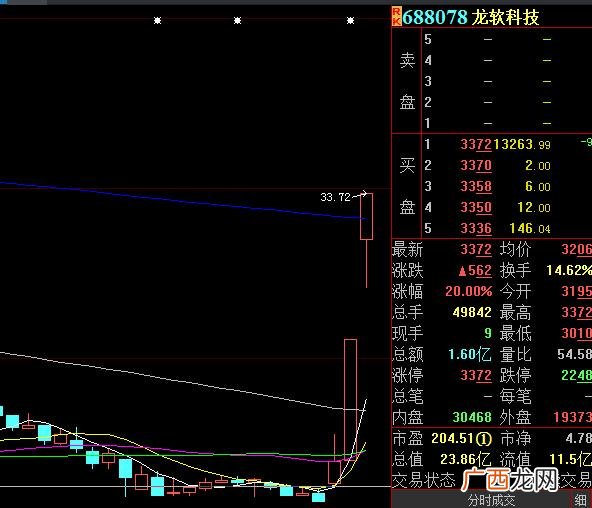Open the 分时成交 tab
Image resolution: width=592 pixels, height=508 pixels.
click(x=491, y=500)
